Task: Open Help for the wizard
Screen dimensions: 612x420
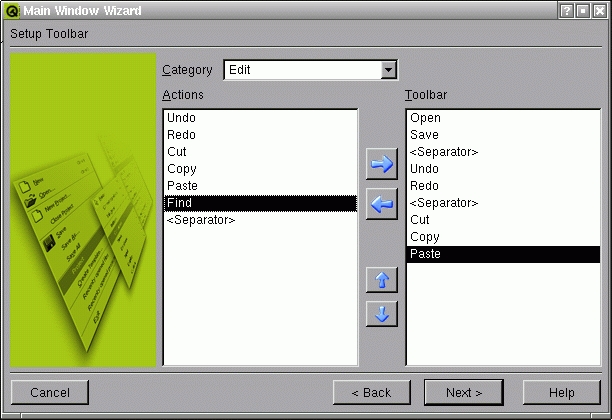Action: tap(561, 393)
